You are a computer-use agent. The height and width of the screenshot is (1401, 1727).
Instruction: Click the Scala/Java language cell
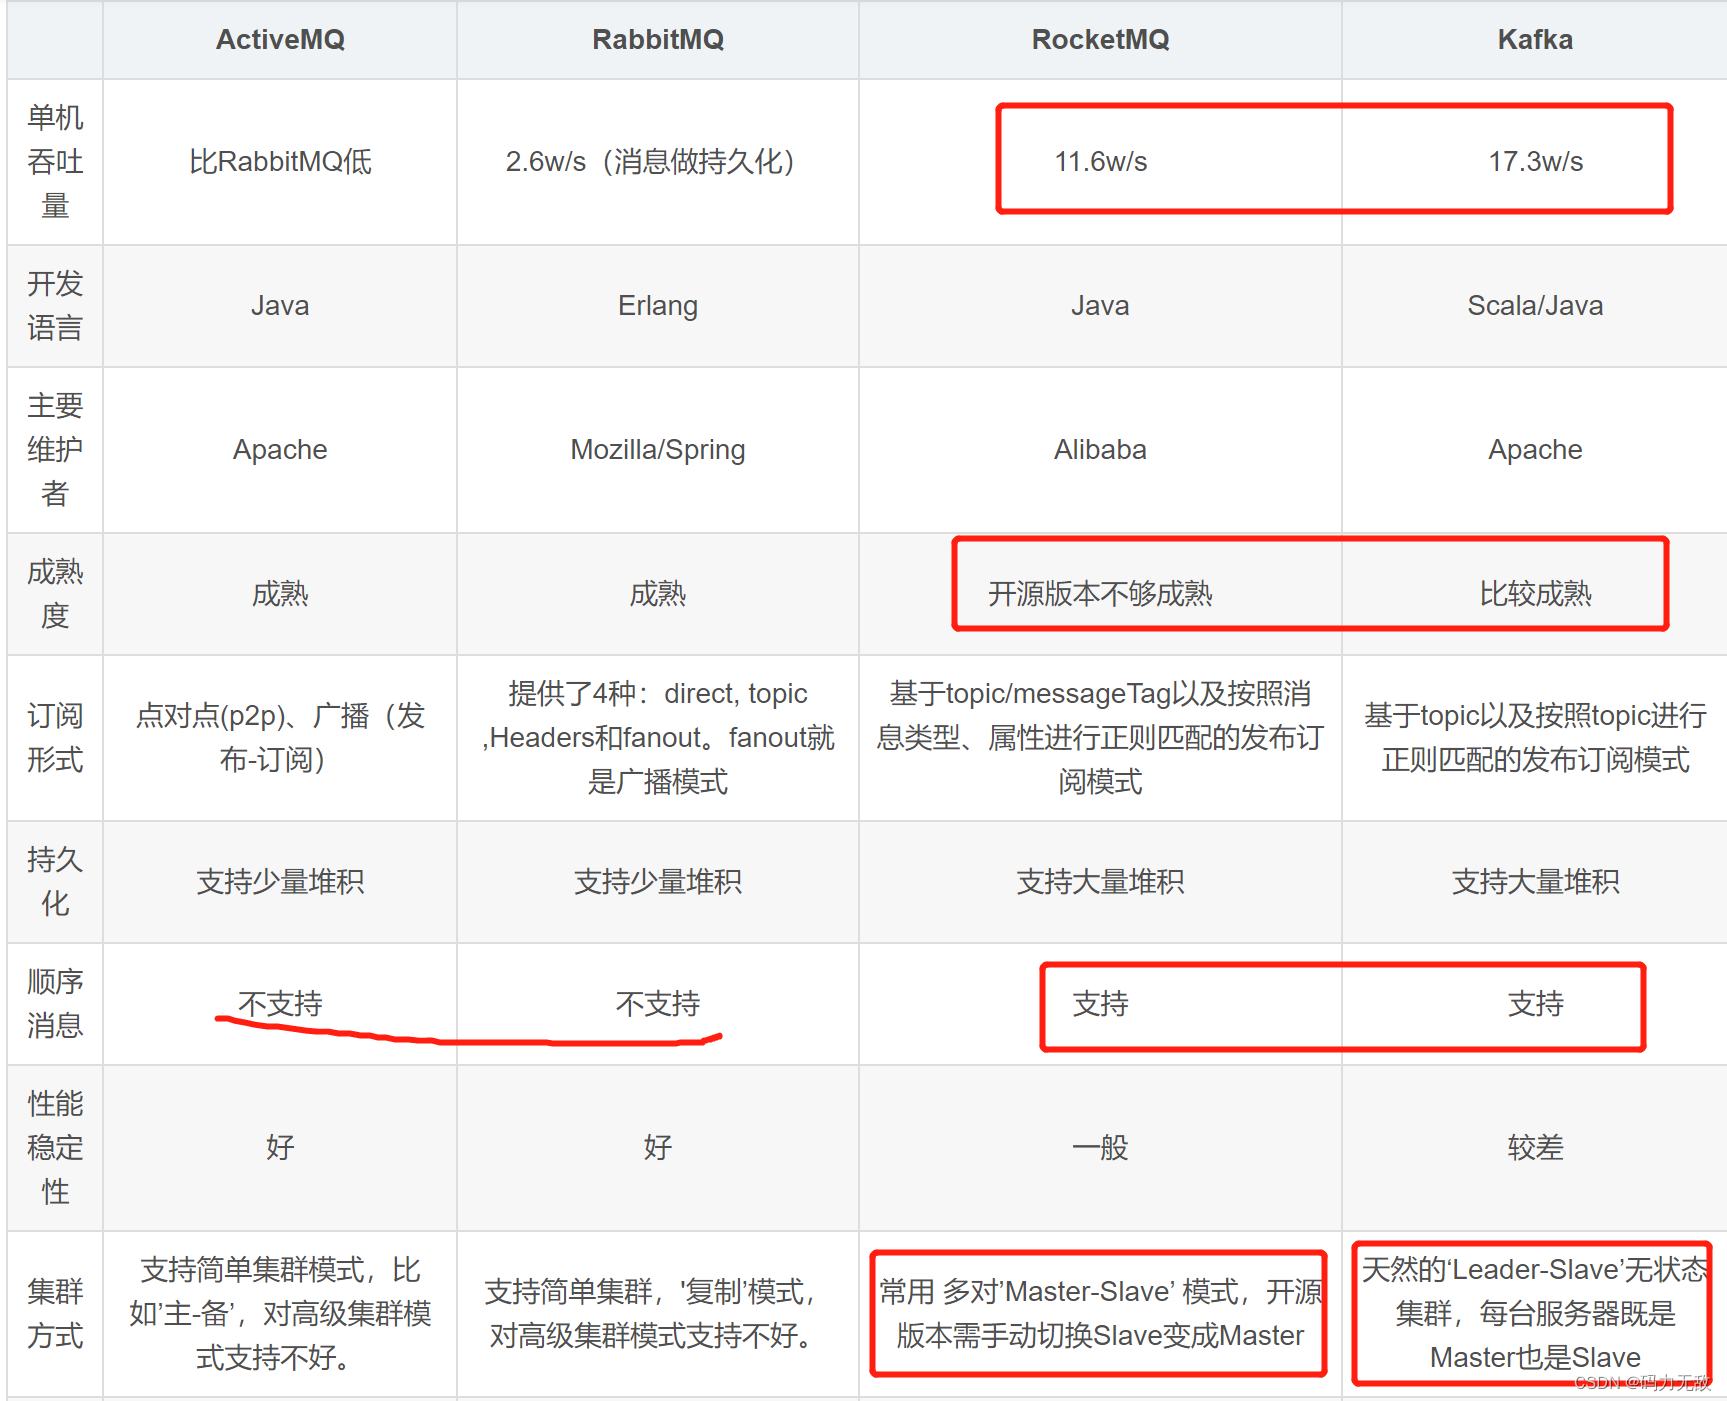click(1535, 306)
